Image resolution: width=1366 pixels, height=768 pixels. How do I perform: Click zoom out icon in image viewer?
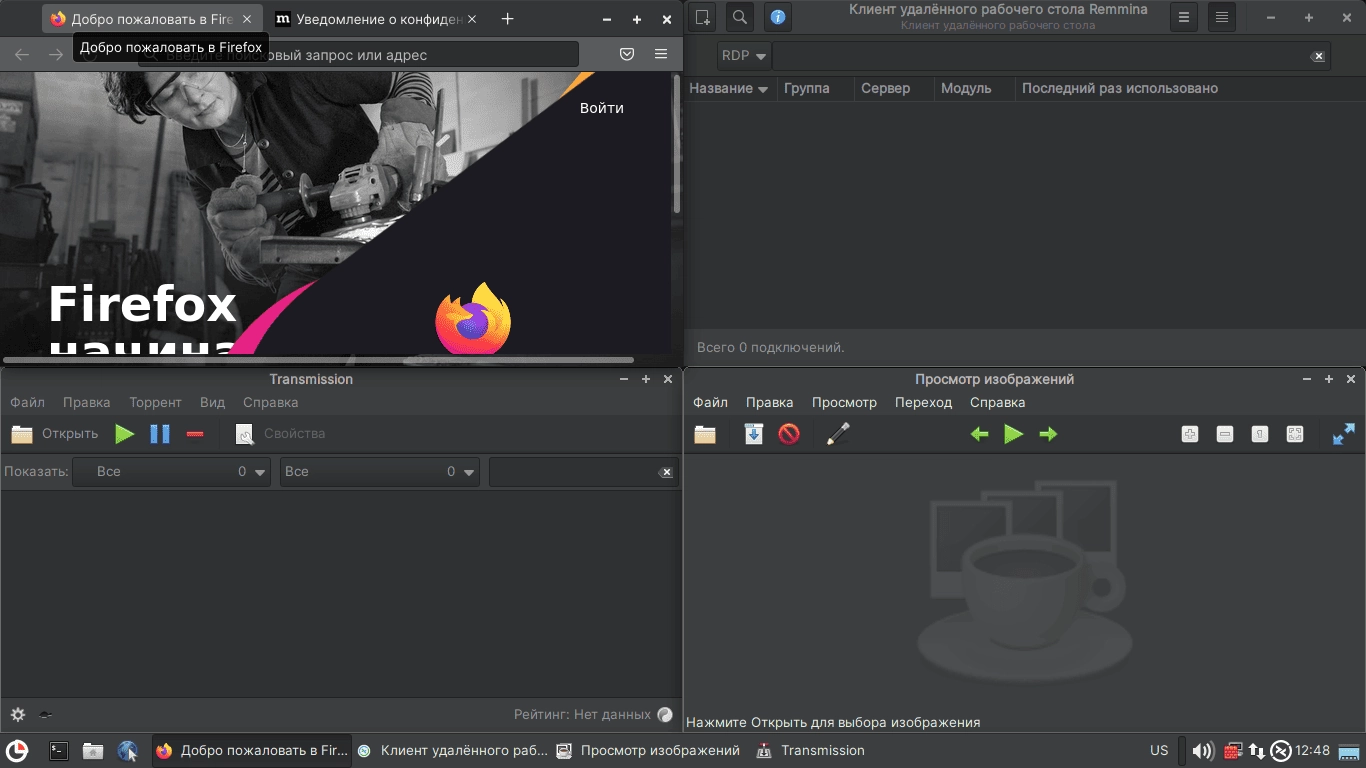coord(1225,434)
